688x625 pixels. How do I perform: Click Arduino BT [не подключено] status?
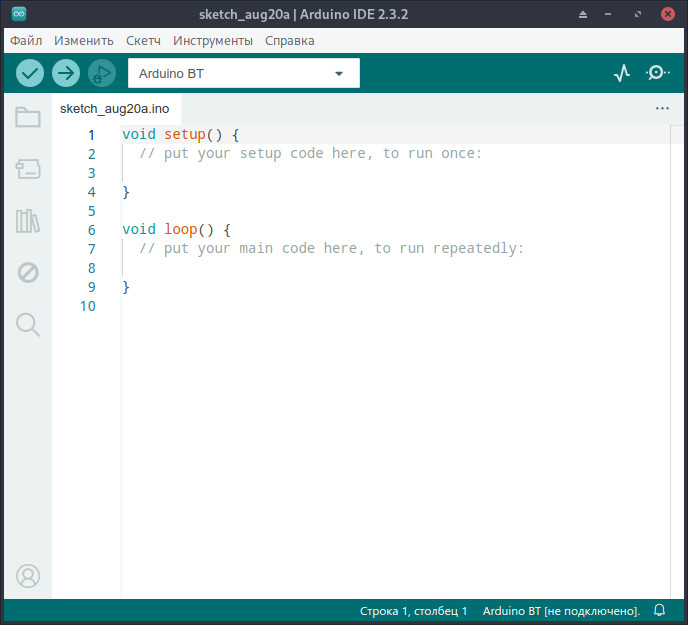(561, 611)
